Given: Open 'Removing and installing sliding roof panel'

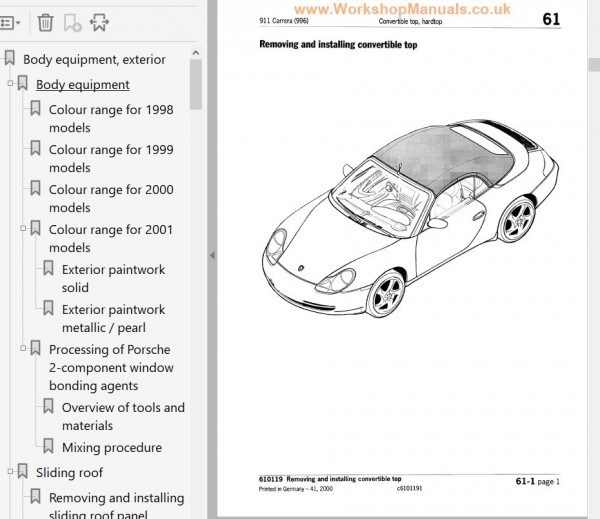Looking at the screenshot, I should coord(116,505).
